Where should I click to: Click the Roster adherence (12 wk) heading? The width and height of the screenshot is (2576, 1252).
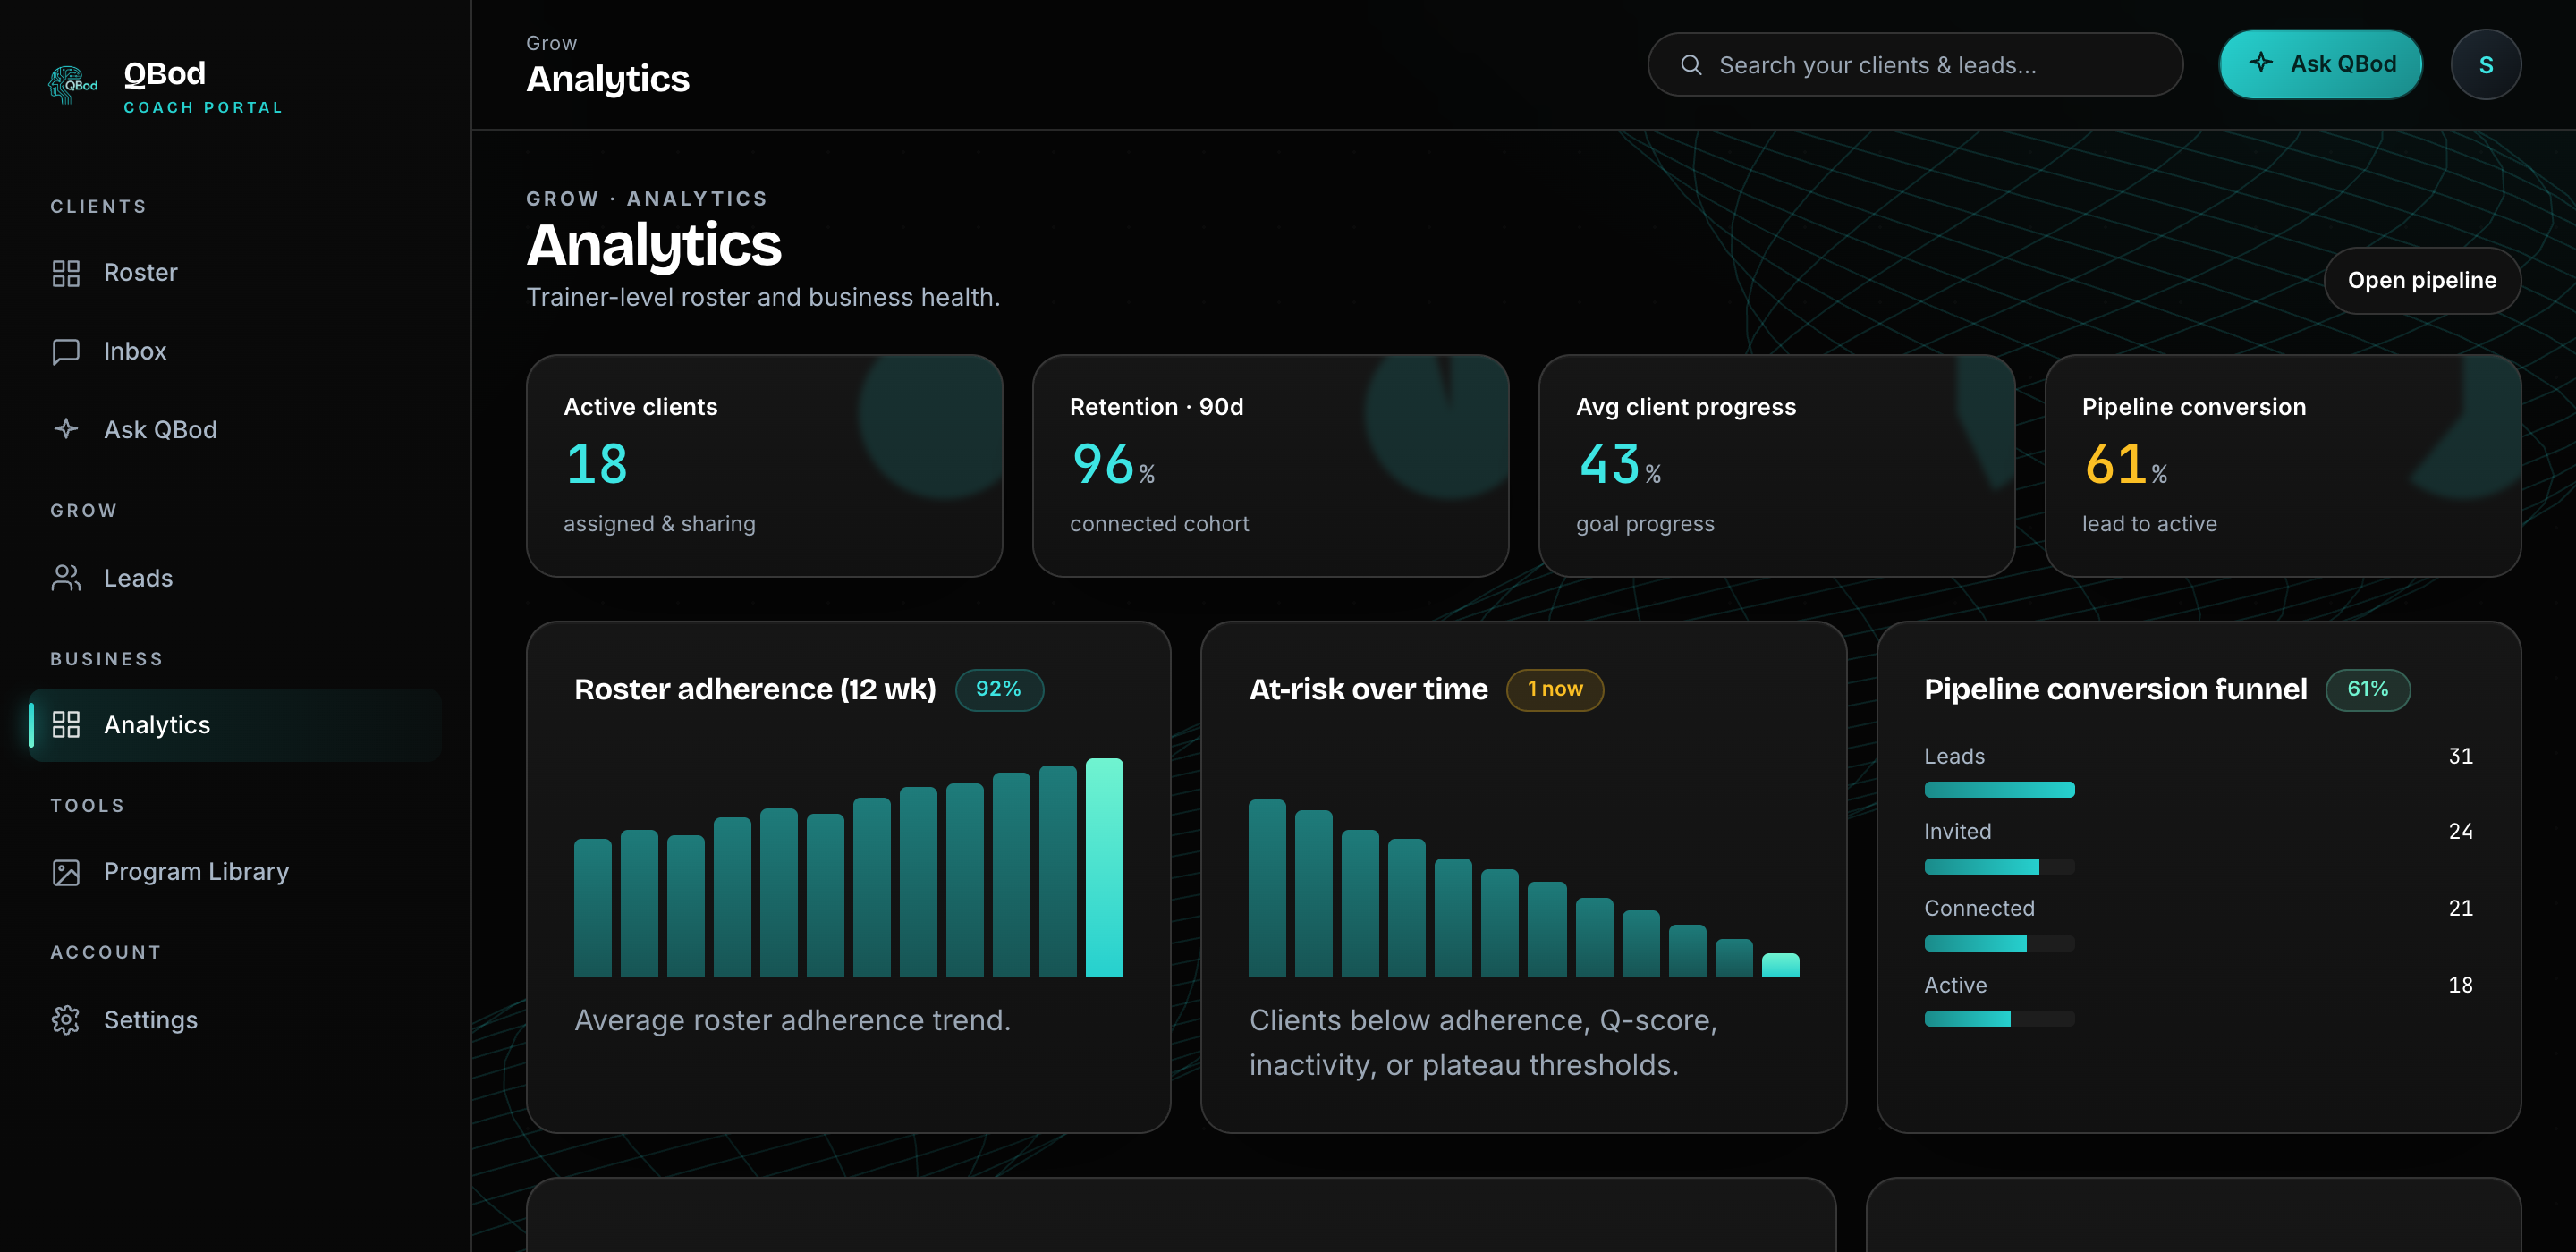coord(755,690)
